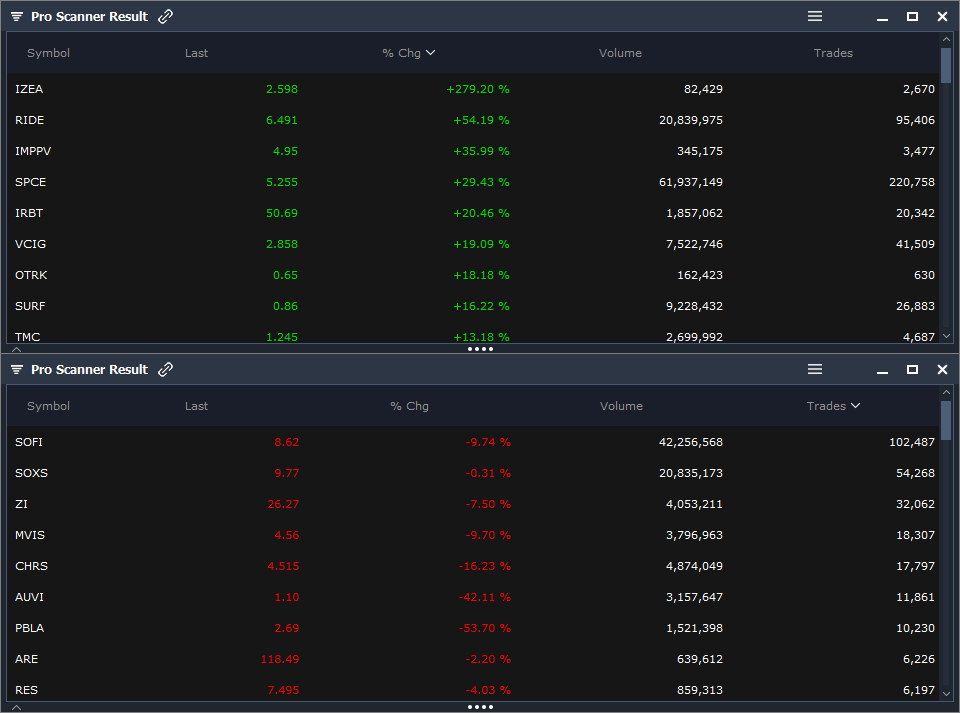Image resolution: width=960 pixels, height=713 pixels.
Task: Collapse the top scanner list via bottom-left chevron
Action: point(15,349)
